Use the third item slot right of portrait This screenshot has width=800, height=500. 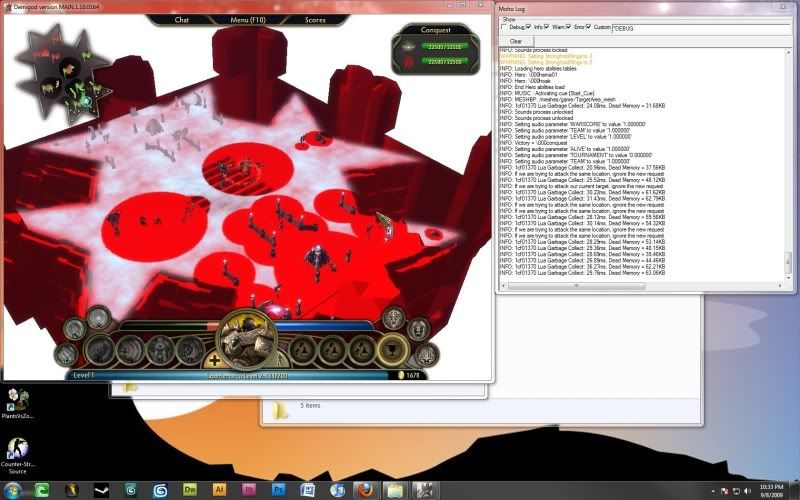[x=362, y=351]
